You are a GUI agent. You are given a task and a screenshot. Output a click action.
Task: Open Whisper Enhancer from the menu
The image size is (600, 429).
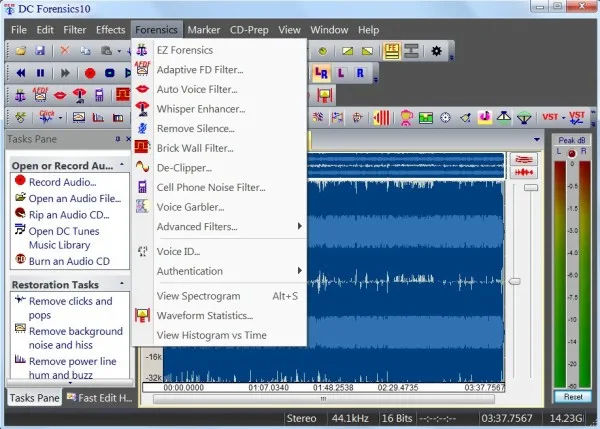(219, 109)
